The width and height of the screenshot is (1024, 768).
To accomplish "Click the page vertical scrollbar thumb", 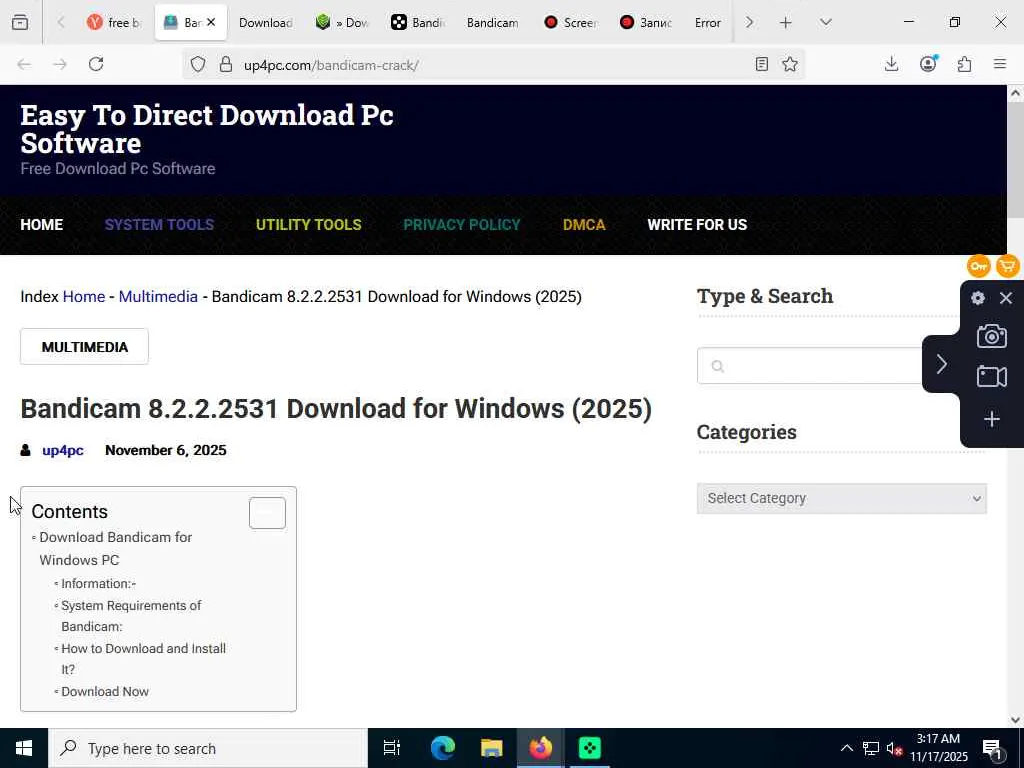I will point(1016,161).
